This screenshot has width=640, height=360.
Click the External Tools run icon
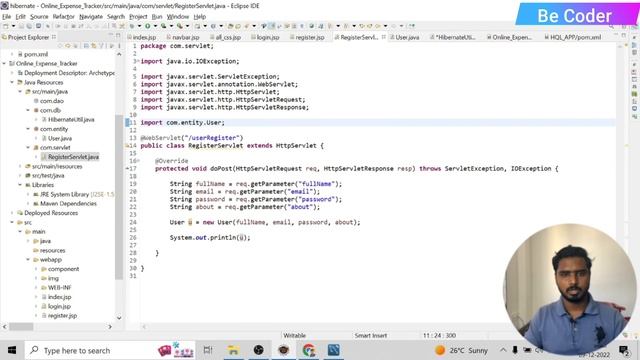[x=180, y=26]
